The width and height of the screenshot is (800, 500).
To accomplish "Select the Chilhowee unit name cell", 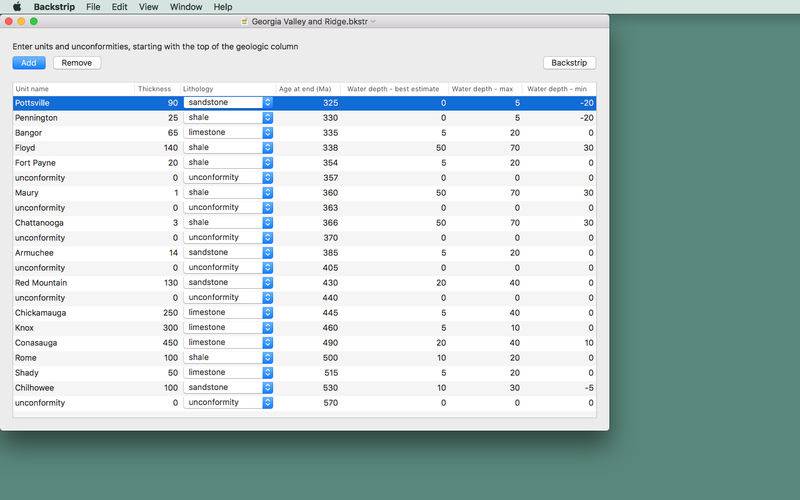I will coord(34,388).
